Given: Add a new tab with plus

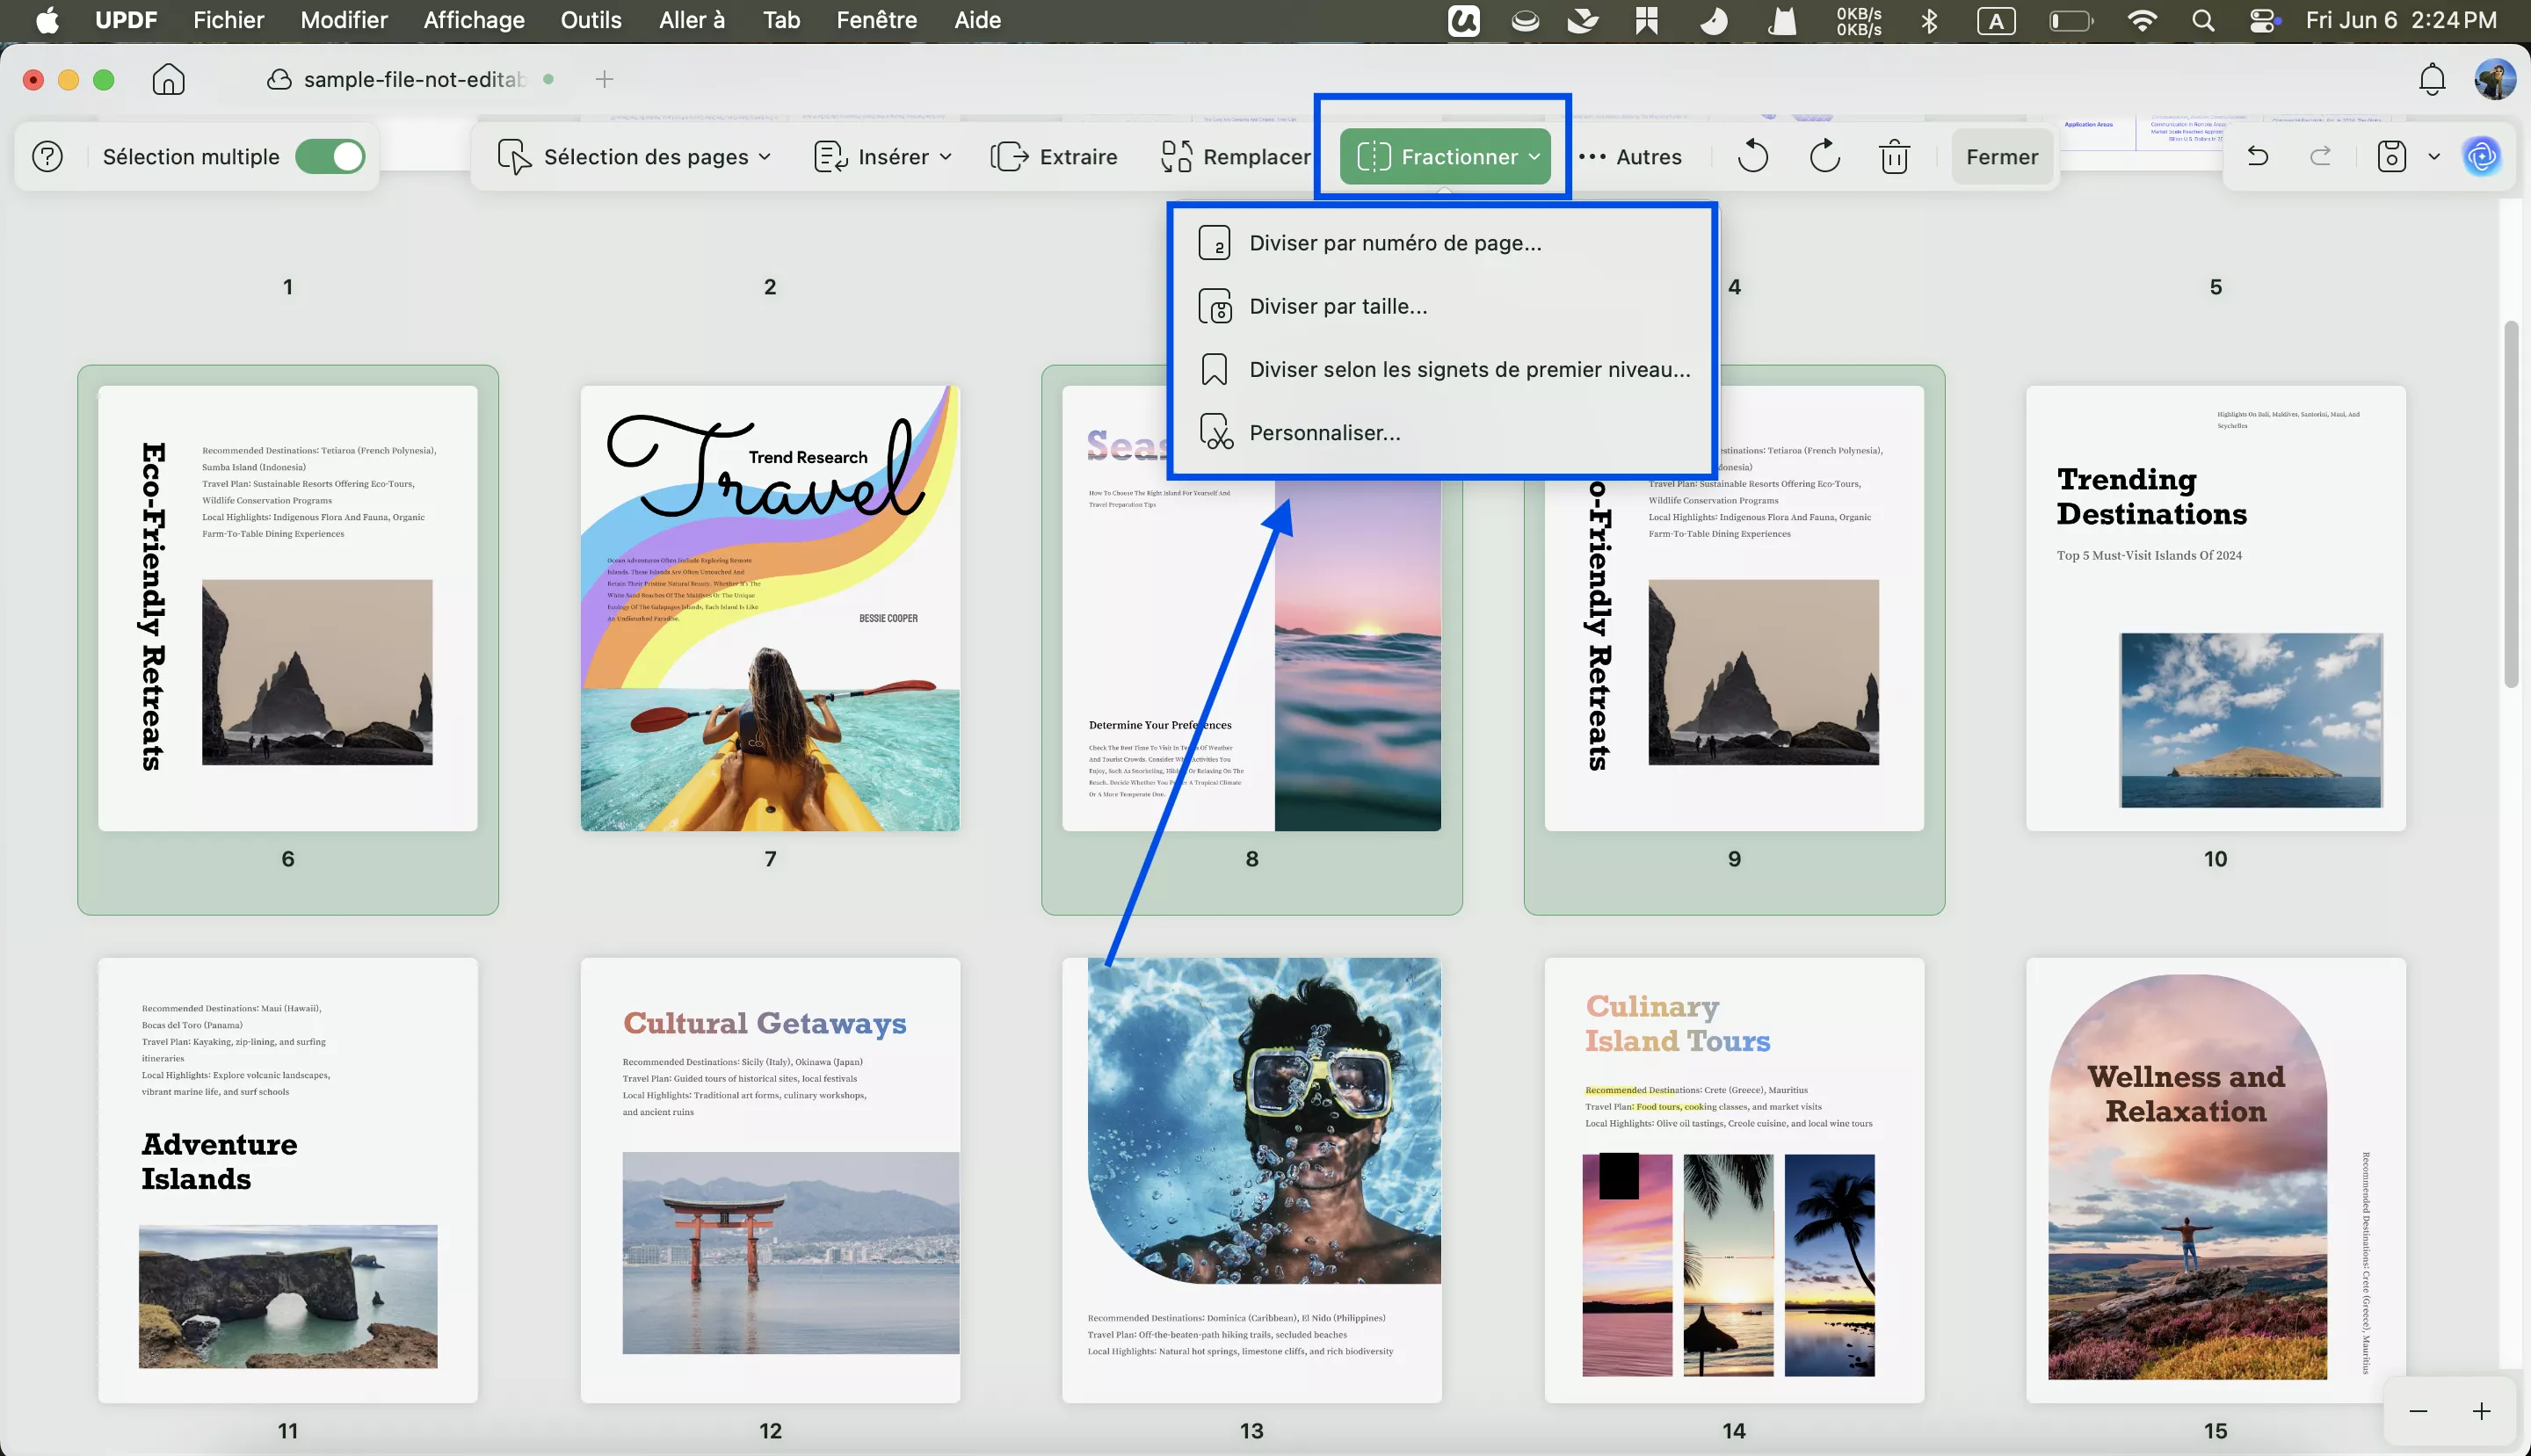Looking at the screenshot, I should (604, 79).
